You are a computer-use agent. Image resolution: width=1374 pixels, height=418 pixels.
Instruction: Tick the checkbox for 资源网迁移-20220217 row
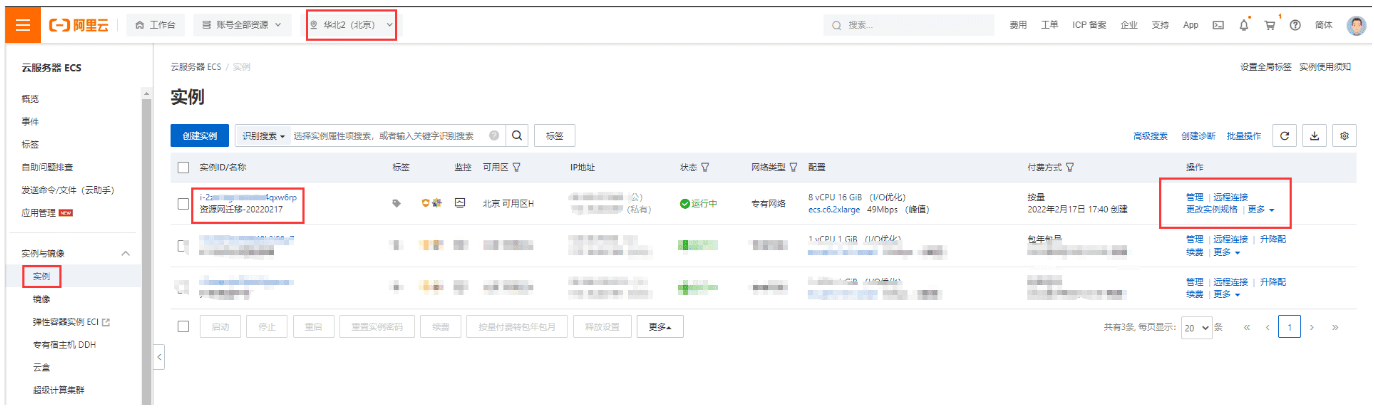(183, 203)
